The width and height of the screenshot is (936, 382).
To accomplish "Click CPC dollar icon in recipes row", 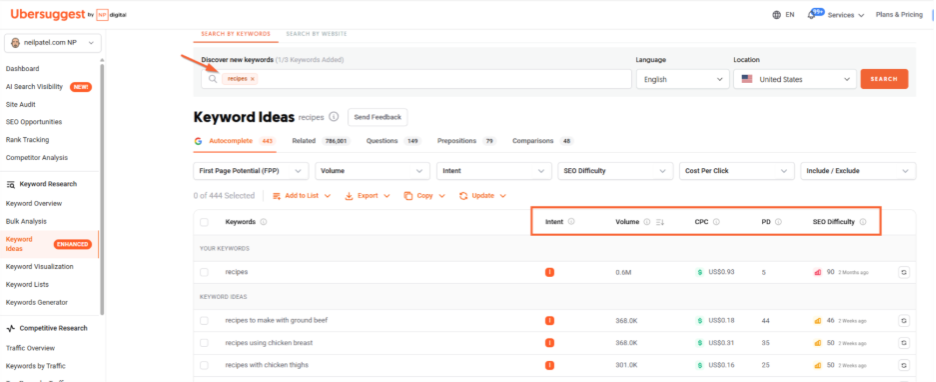I will [x=700, y=272].
